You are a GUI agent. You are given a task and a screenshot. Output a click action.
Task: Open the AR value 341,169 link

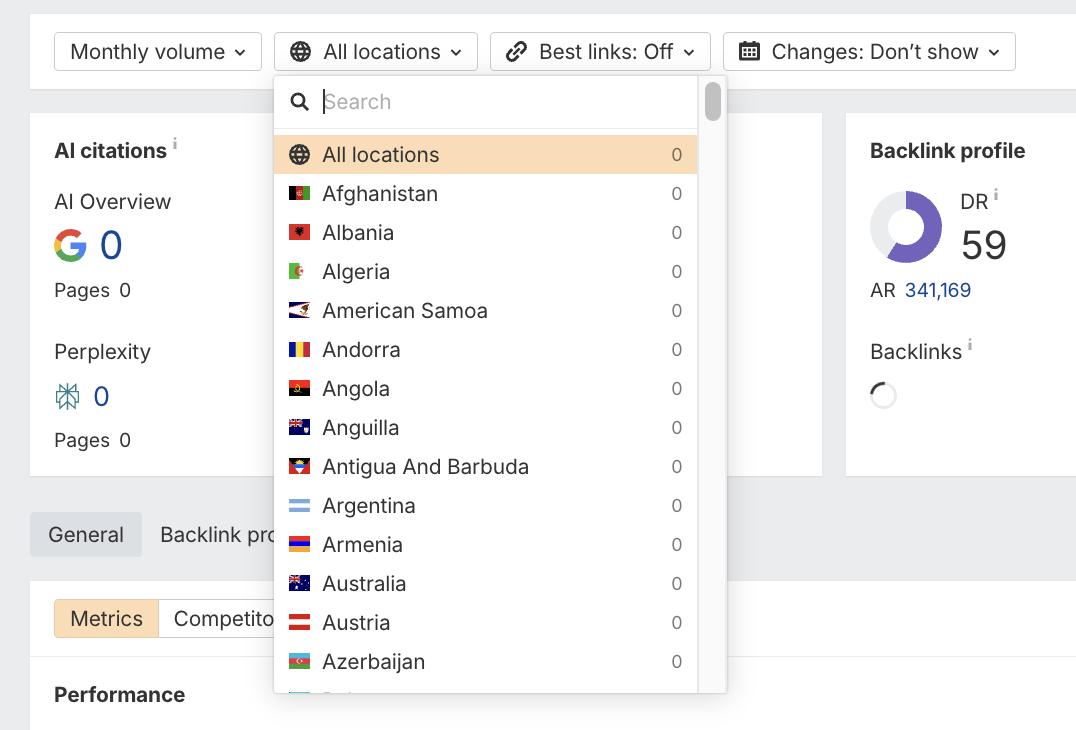point(937,290)
